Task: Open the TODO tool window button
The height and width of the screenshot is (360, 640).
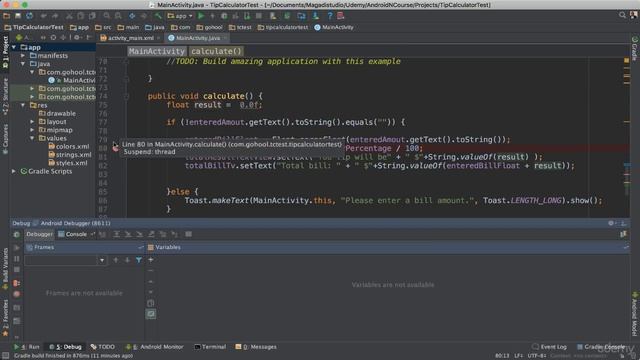Action: click(x=102, y=347)
